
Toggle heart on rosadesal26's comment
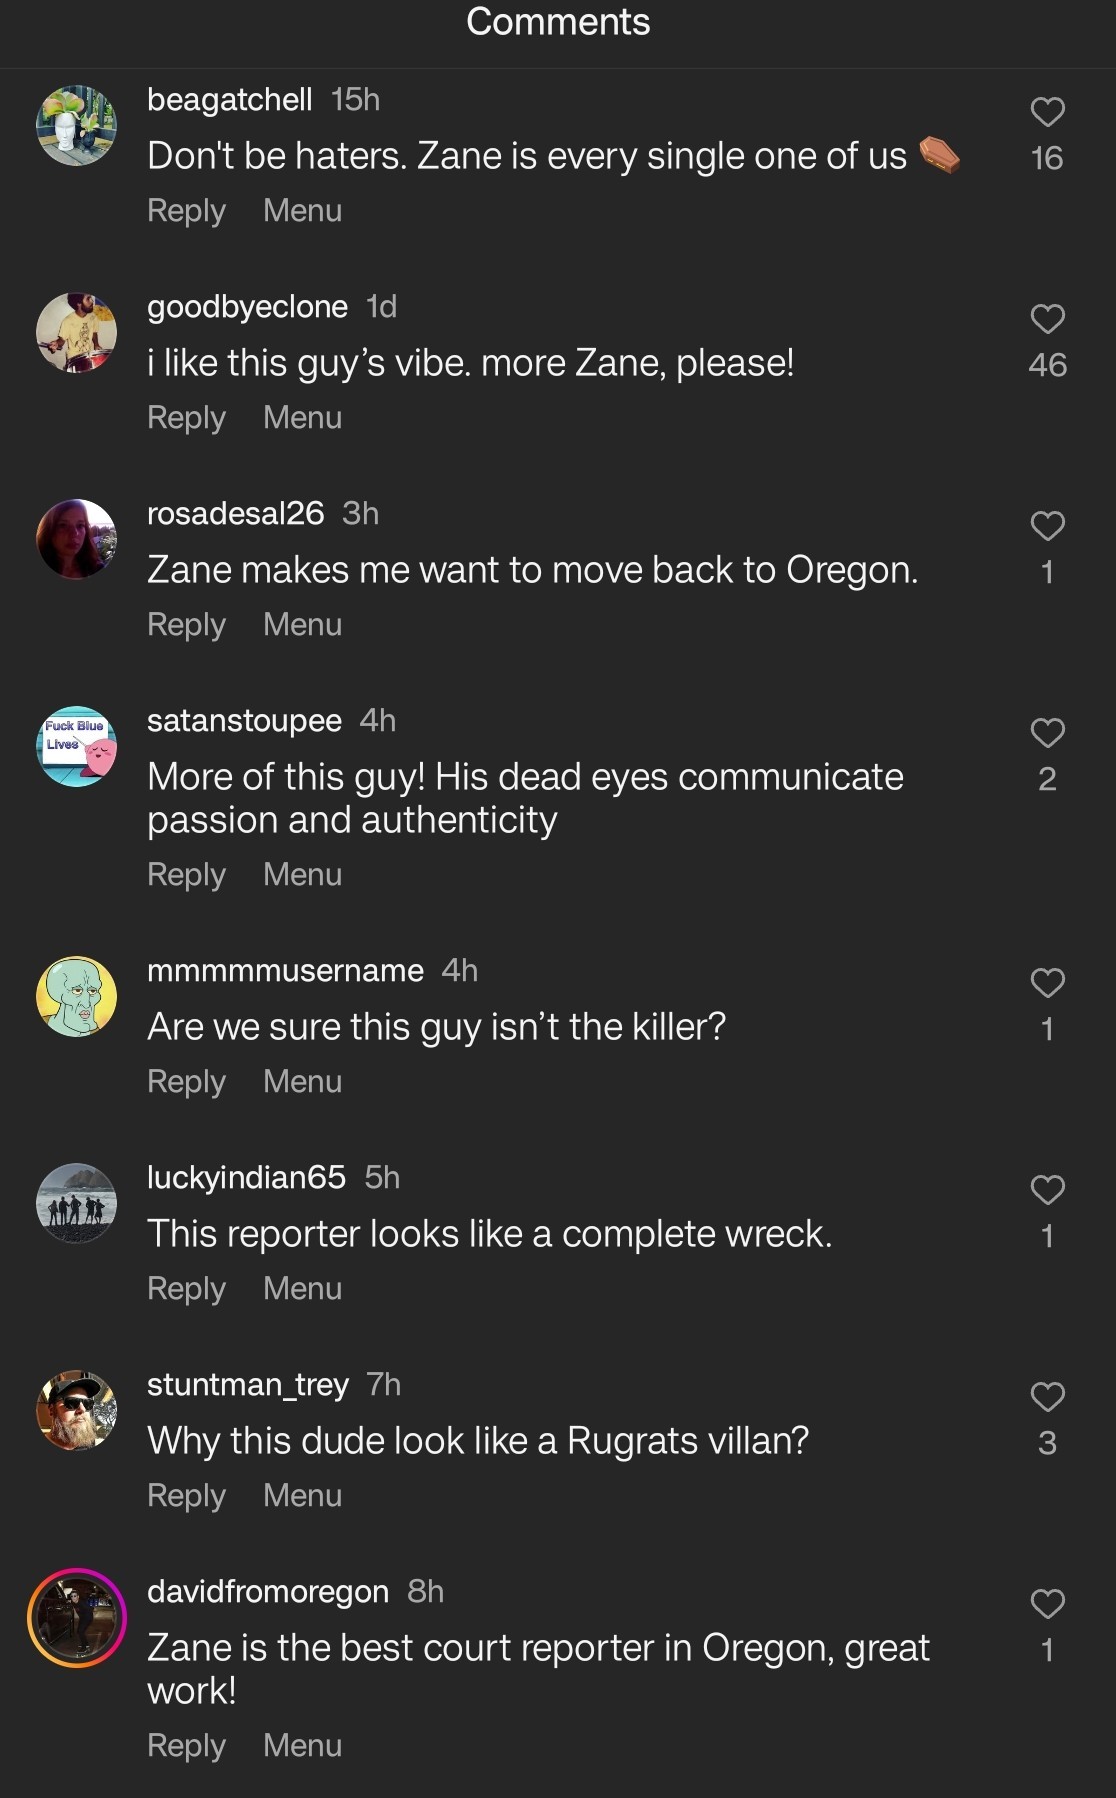pyautogui.click(x=1047, y=526)
